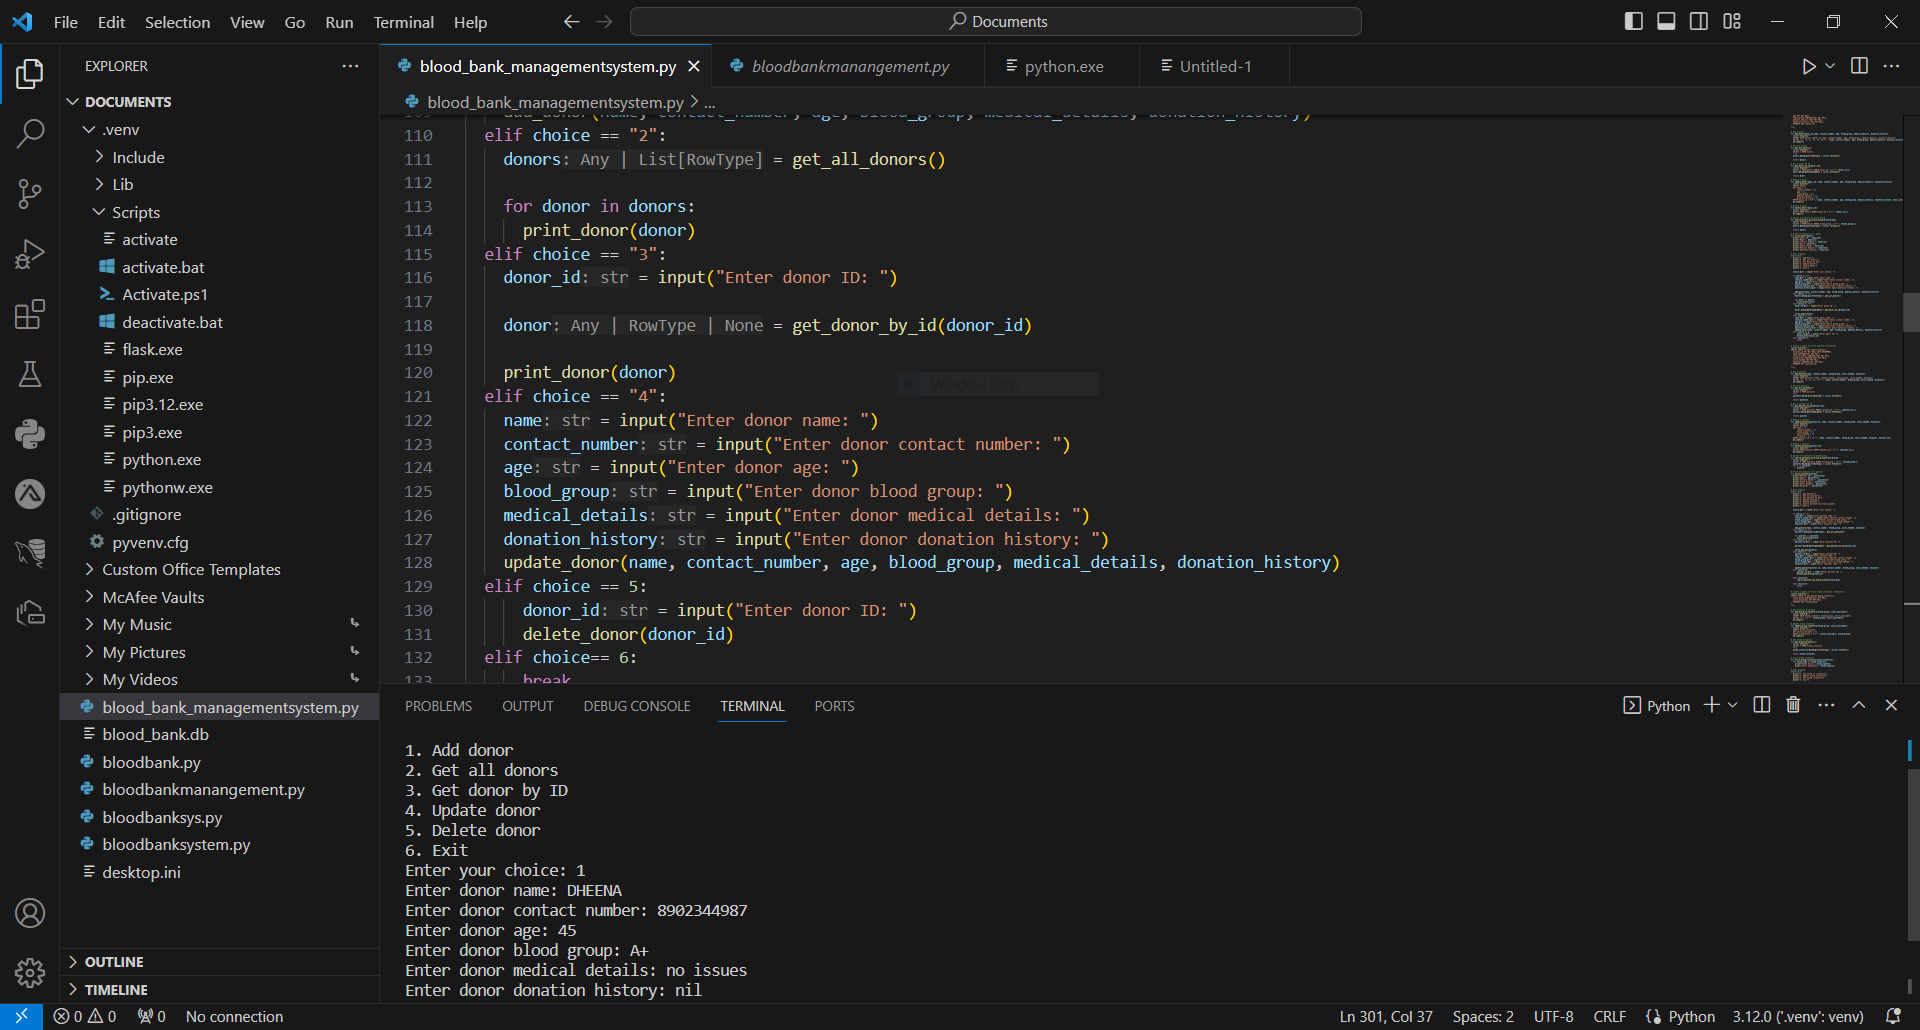
Task: Open the Terminal menu
Action: (403, 22)
